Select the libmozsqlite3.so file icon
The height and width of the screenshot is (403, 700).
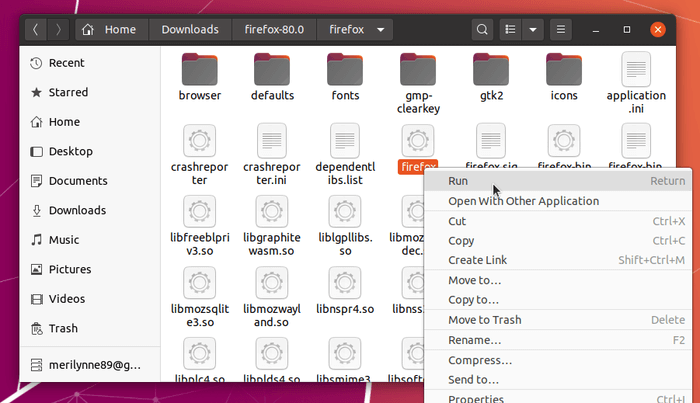(x=200, y=283)
